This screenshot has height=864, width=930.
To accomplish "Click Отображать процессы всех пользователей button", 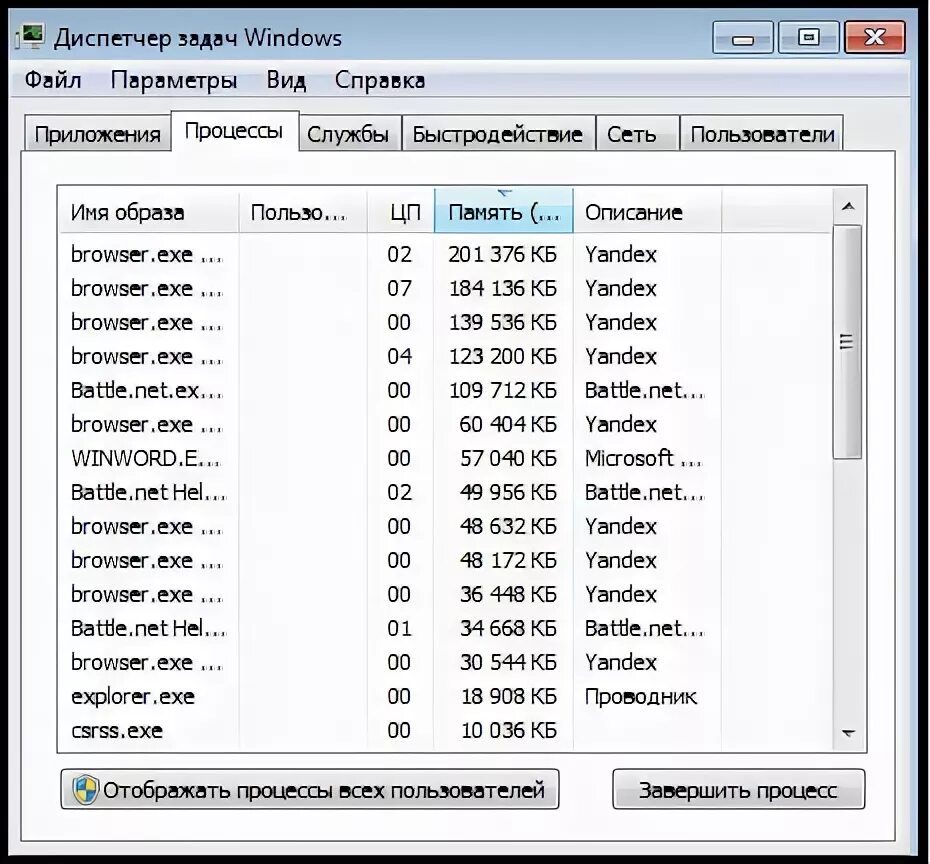I will click(x=310, y=789).
